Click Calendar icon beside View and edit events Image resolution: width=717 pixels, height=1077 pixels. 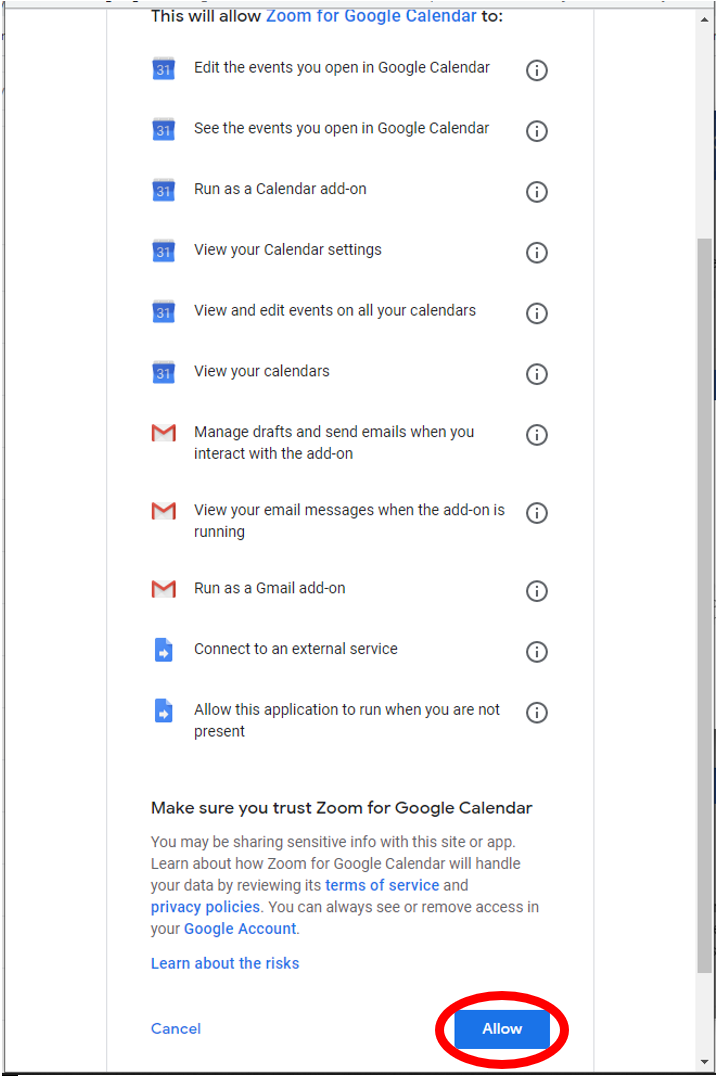point(163,311)
